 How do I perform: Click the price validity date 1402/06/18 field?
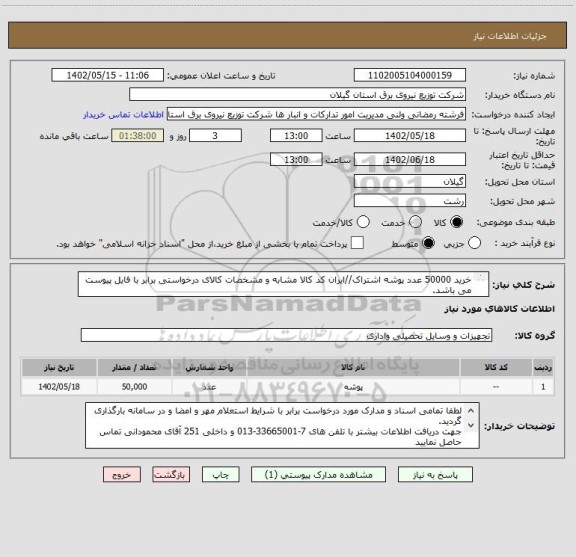coord(410,159)
